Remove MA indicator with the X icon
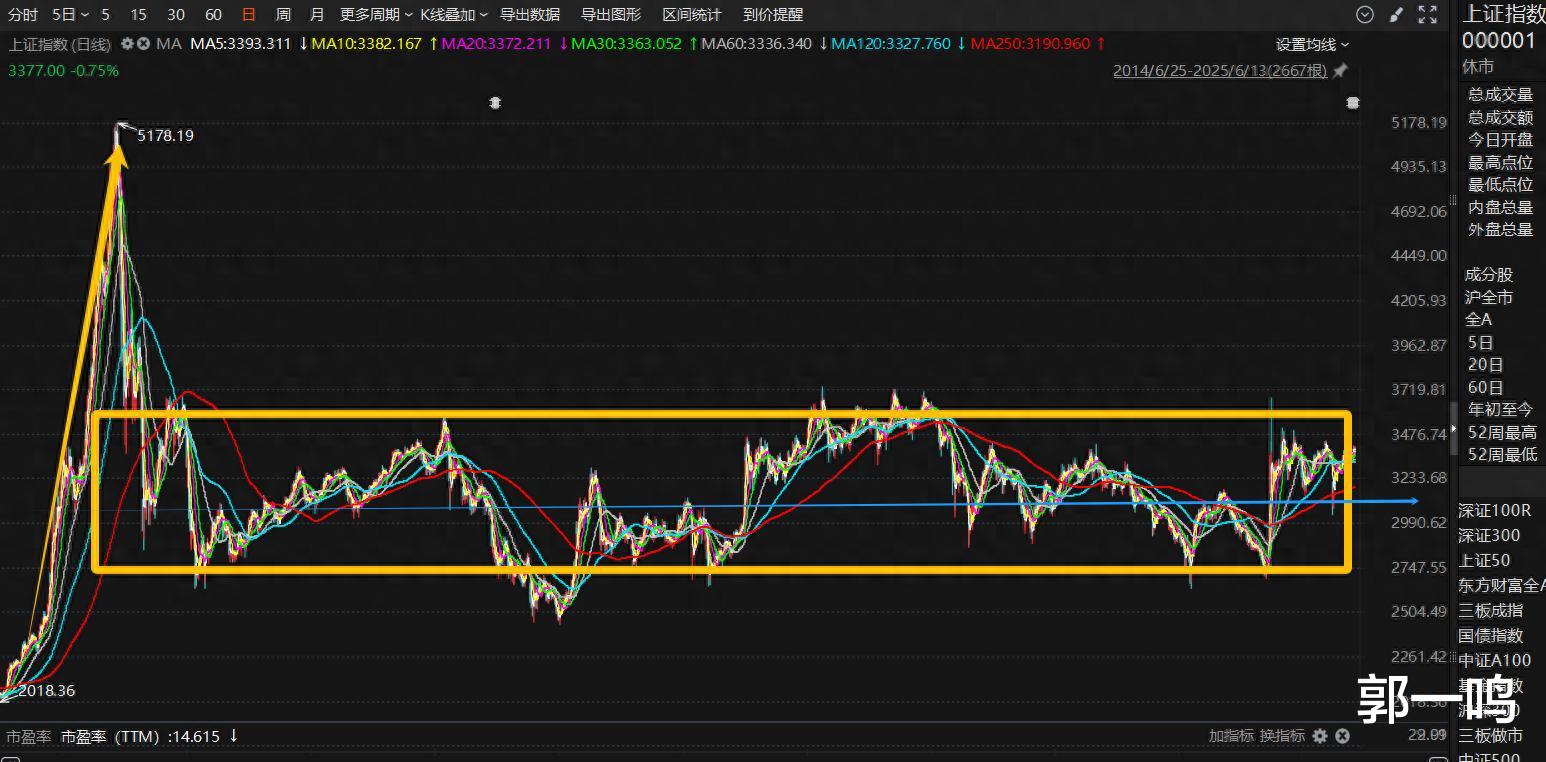 [x=144, y=44]
